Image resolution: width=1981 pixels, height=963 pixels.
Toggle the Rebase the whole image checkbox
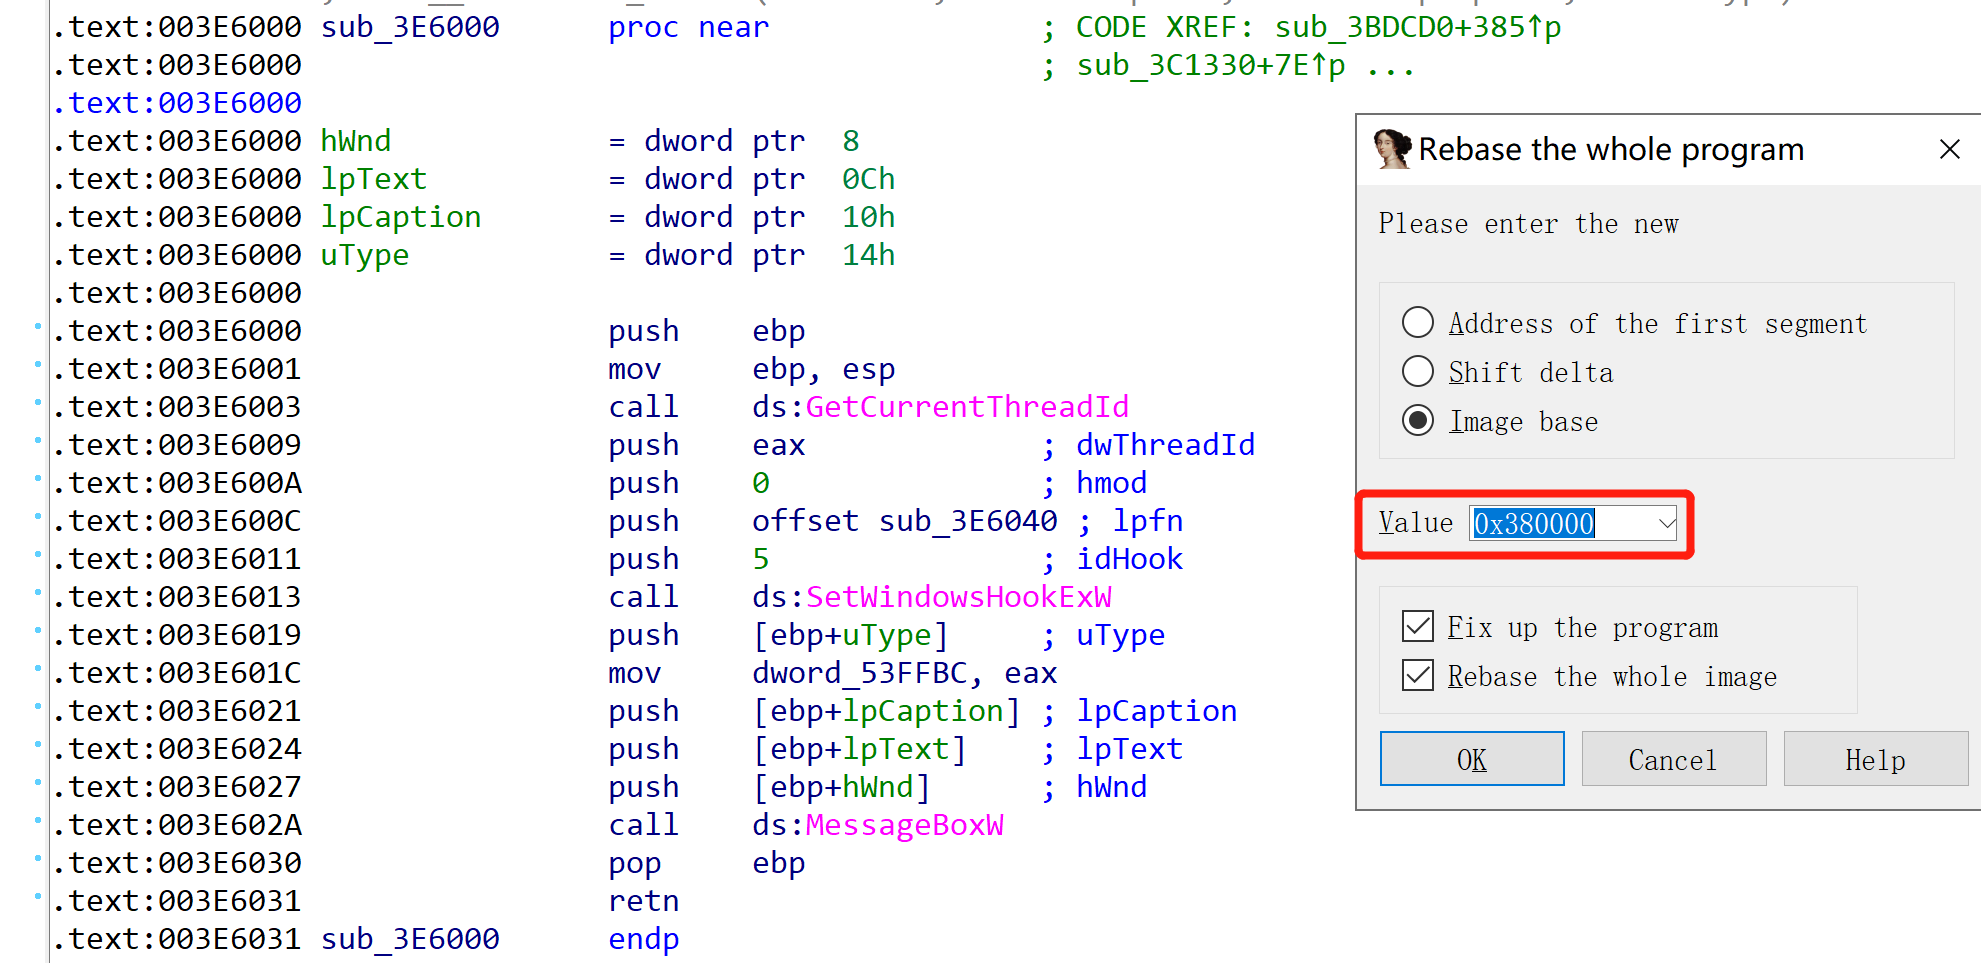pyautogui.click(x=1417, y=676)
